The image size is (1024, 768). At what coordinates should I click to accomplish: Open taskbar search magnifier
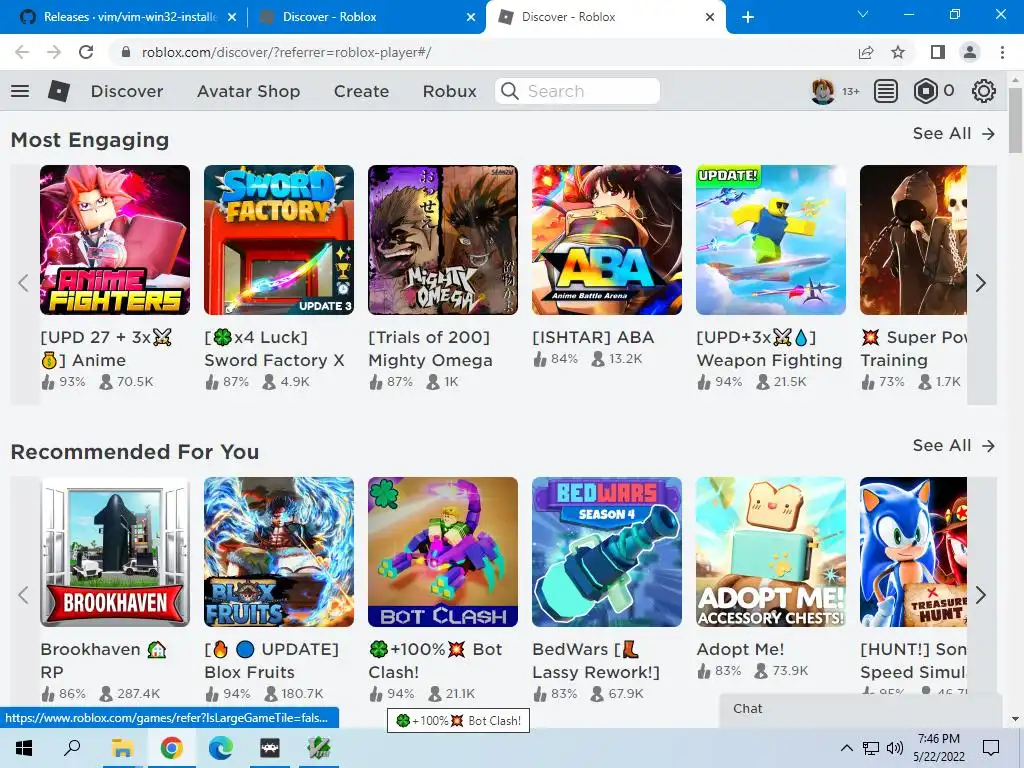(72, 748)
